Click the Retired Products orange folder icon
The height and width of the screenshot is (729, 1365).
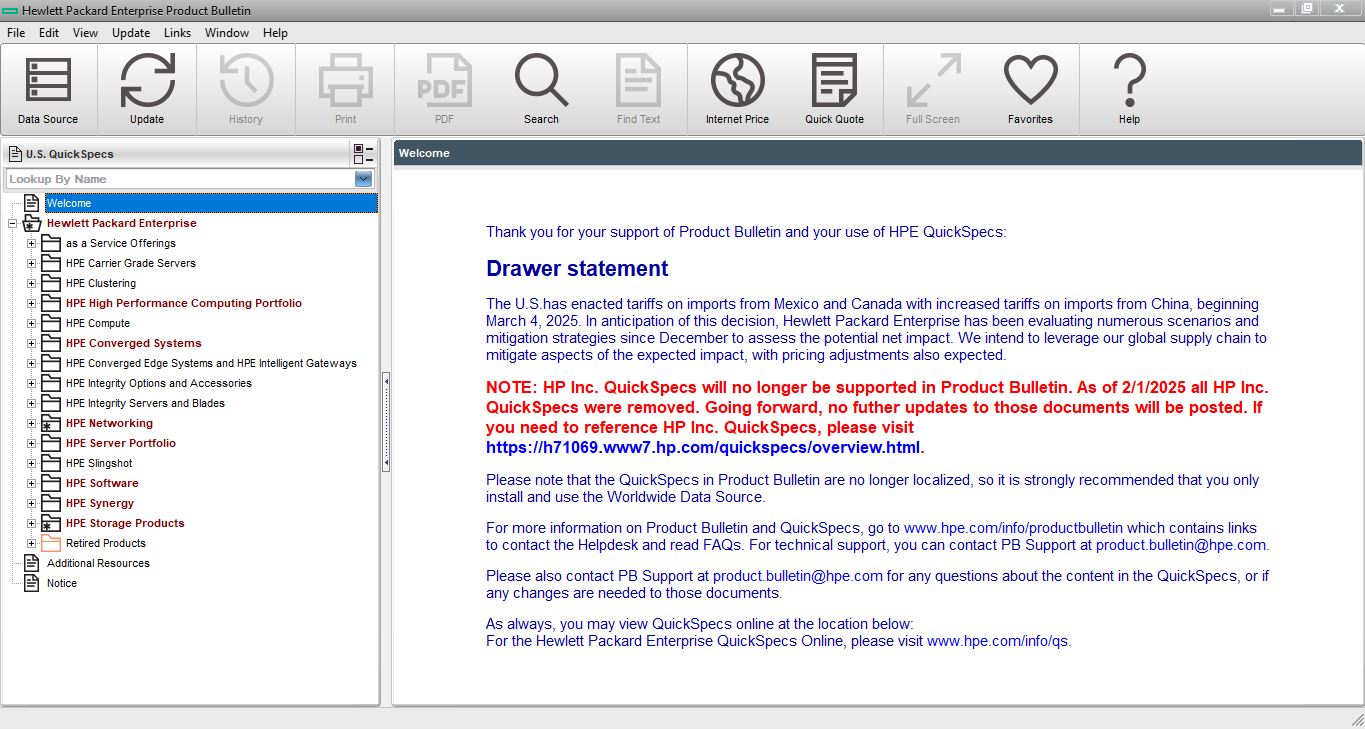point(51,543)
